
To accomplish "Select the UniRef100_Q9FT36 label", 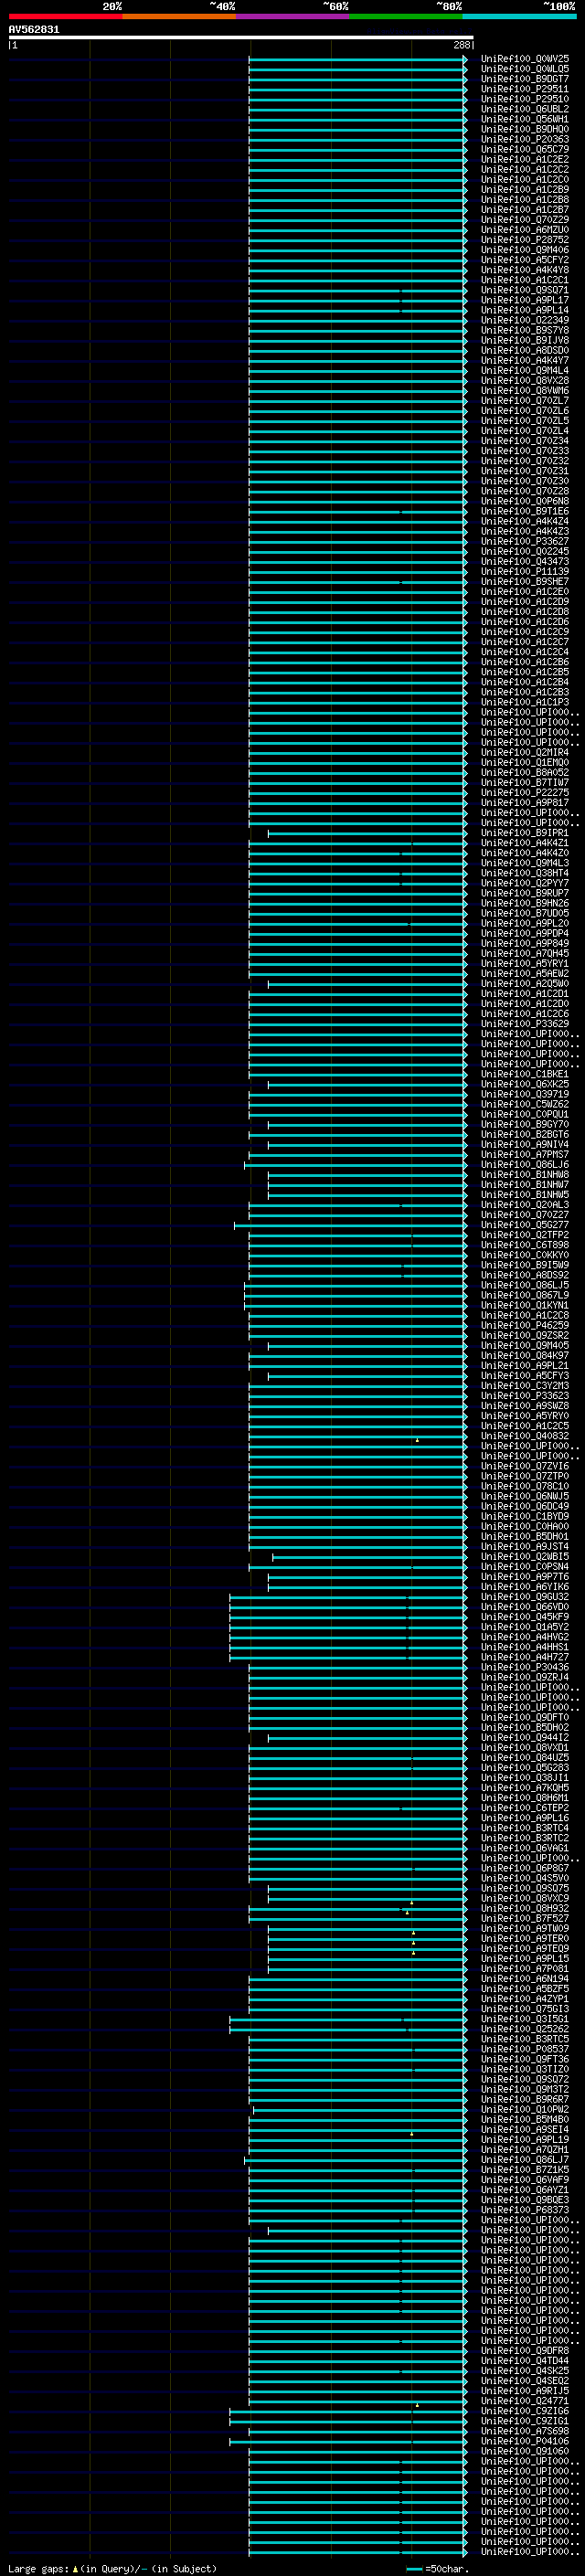I will point(525,2059).
